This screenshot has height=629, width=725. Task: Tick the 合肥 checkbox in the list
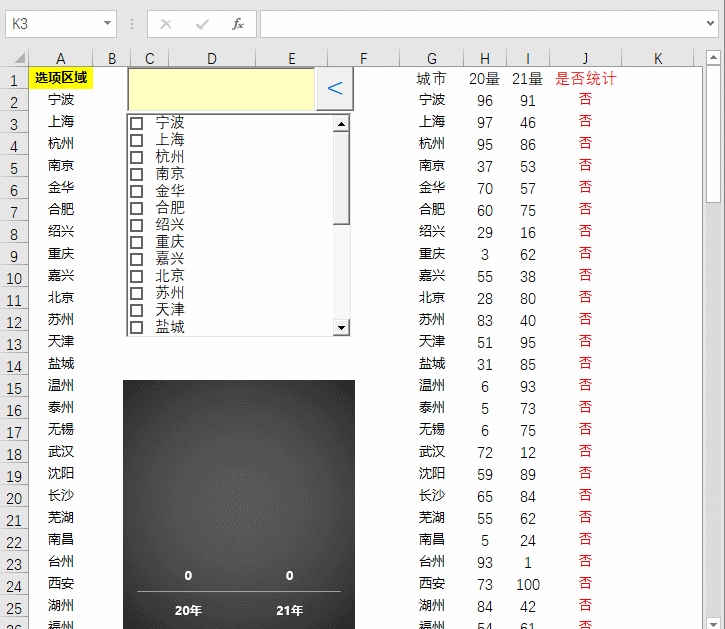coord(136,208)
